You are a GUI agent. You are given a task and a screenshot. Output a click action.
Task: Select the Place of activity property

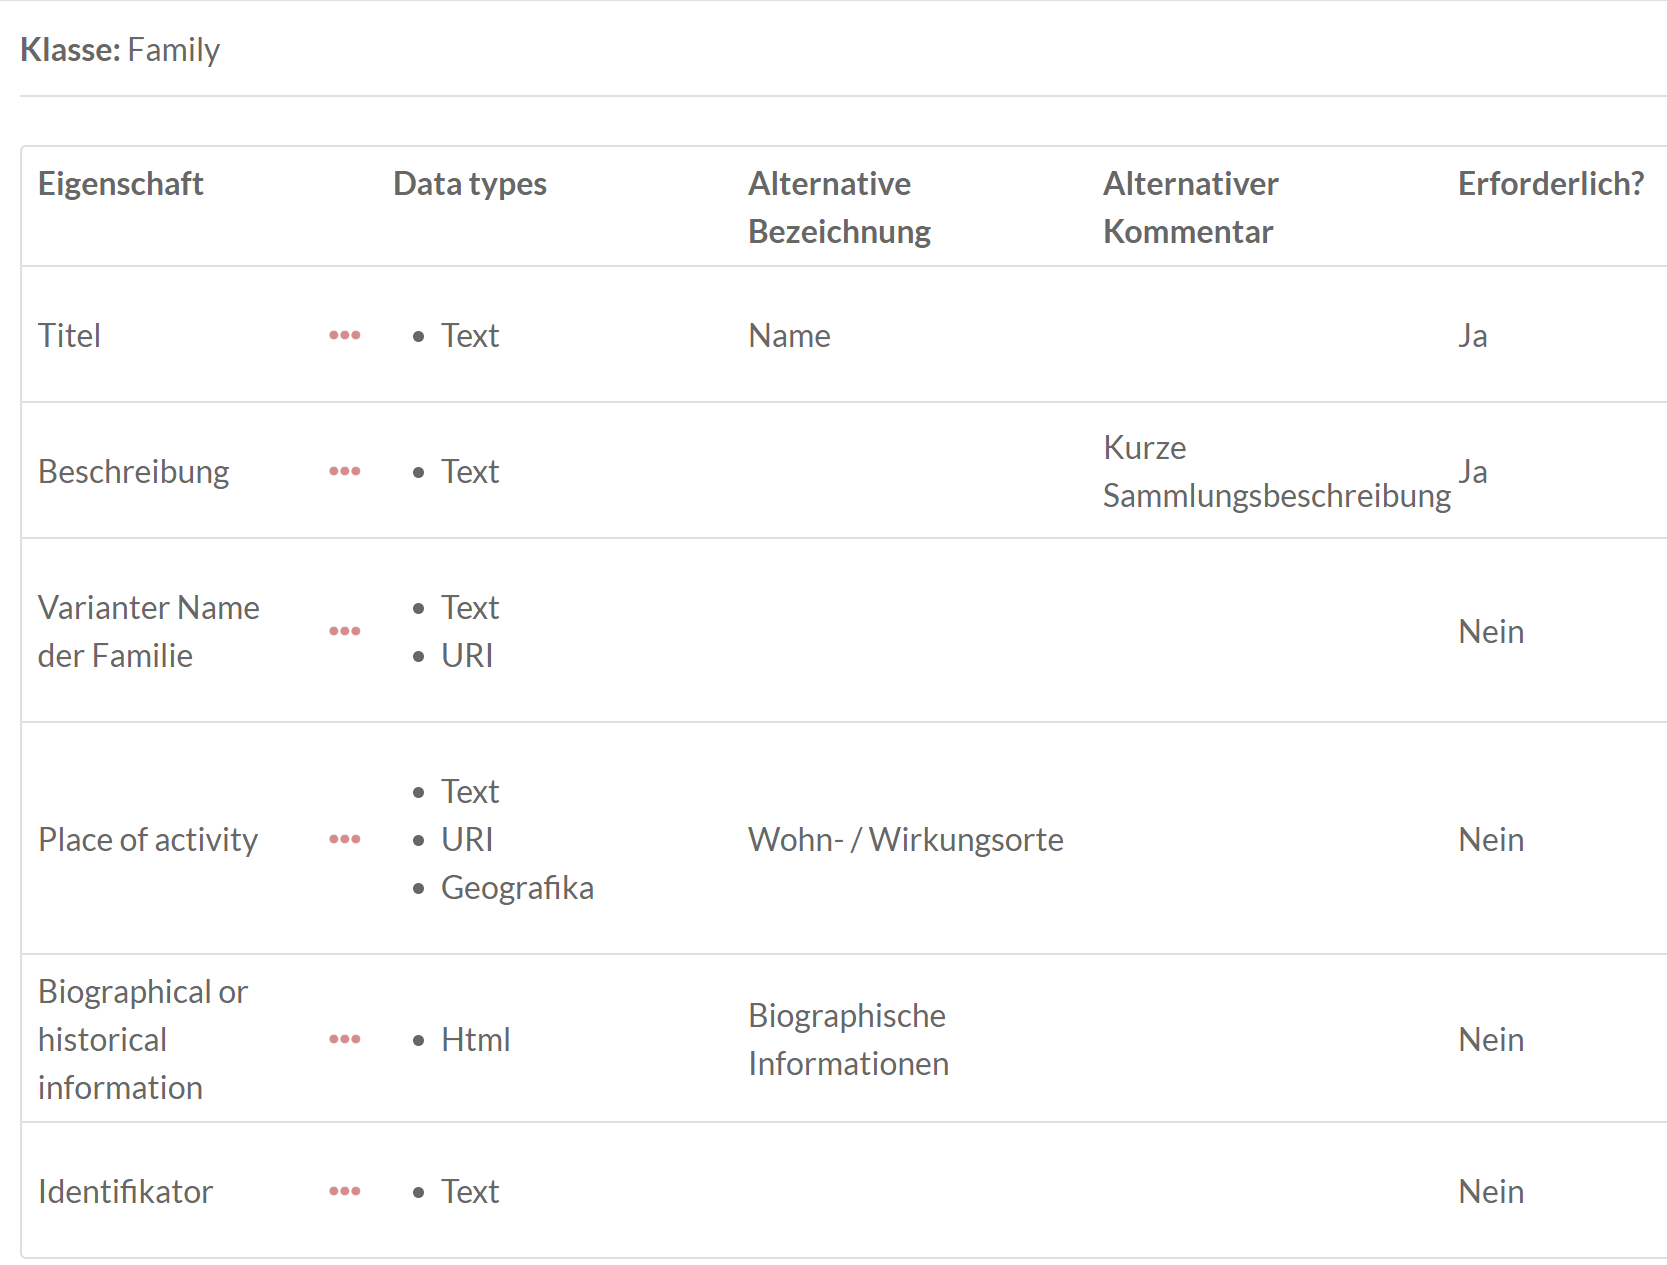148,839
